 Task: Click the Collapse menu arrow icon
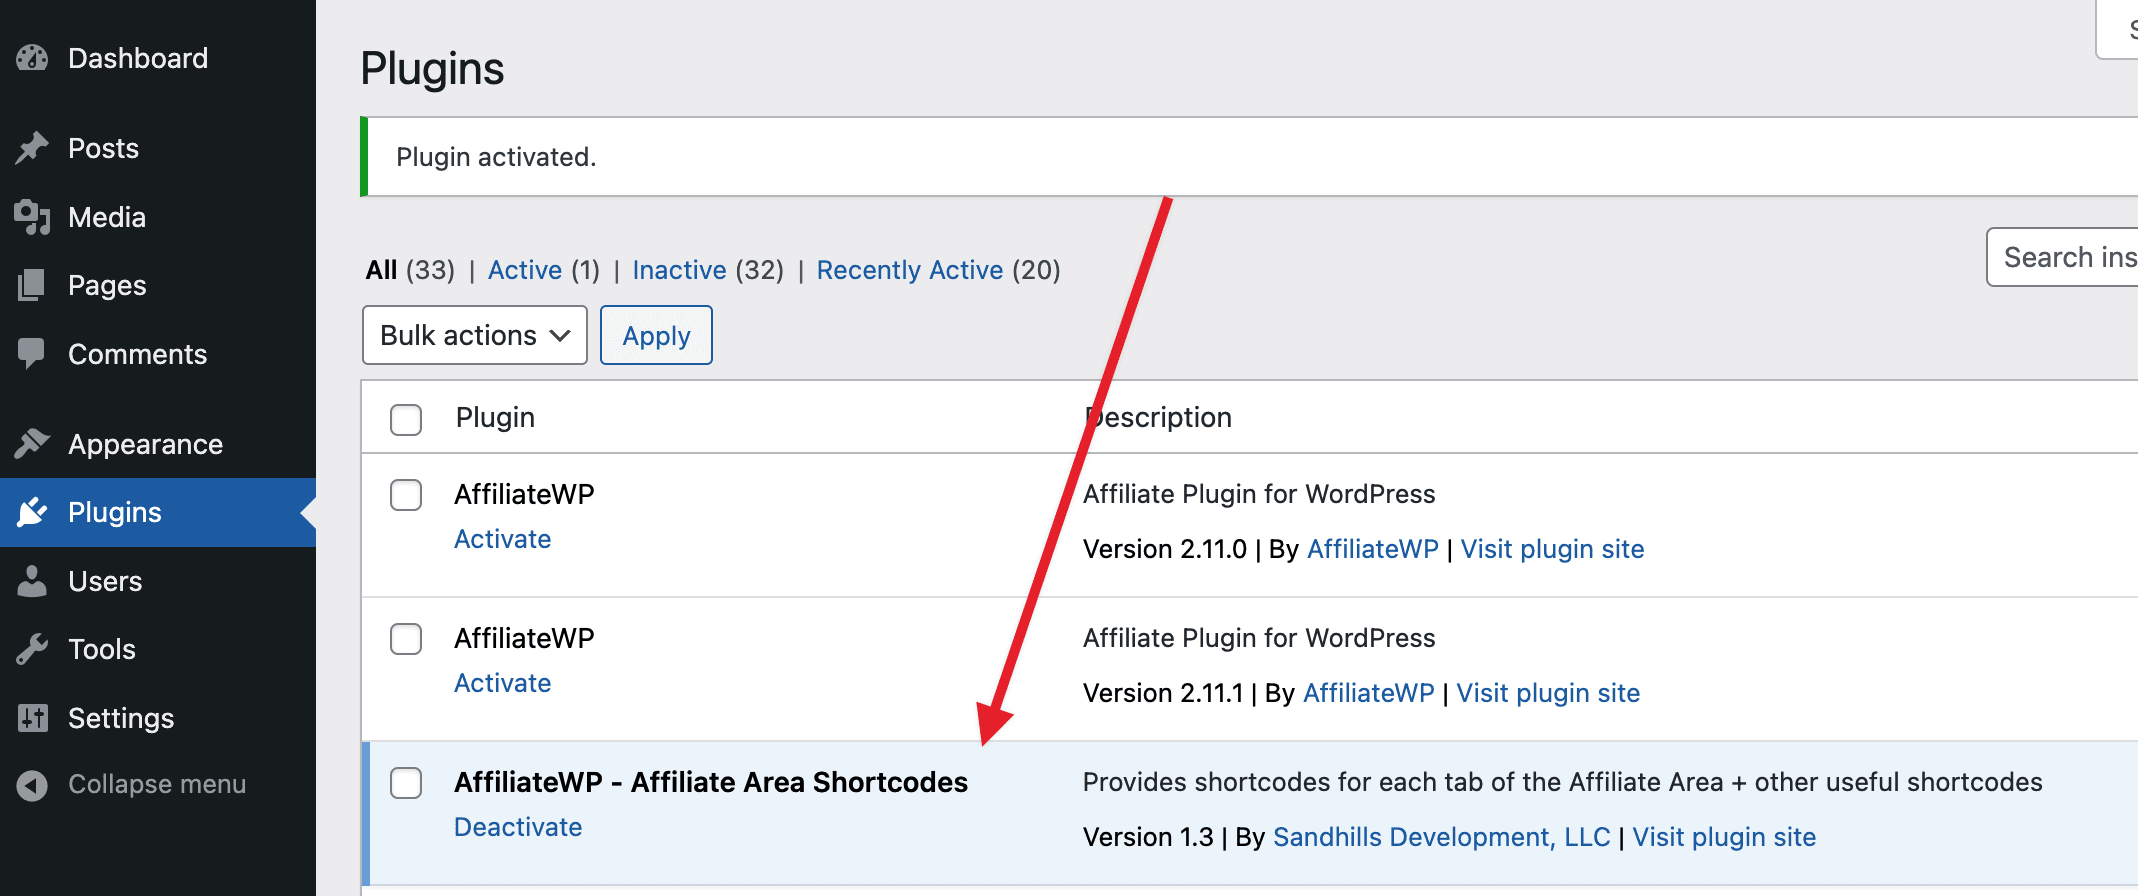tap(32, 785)
